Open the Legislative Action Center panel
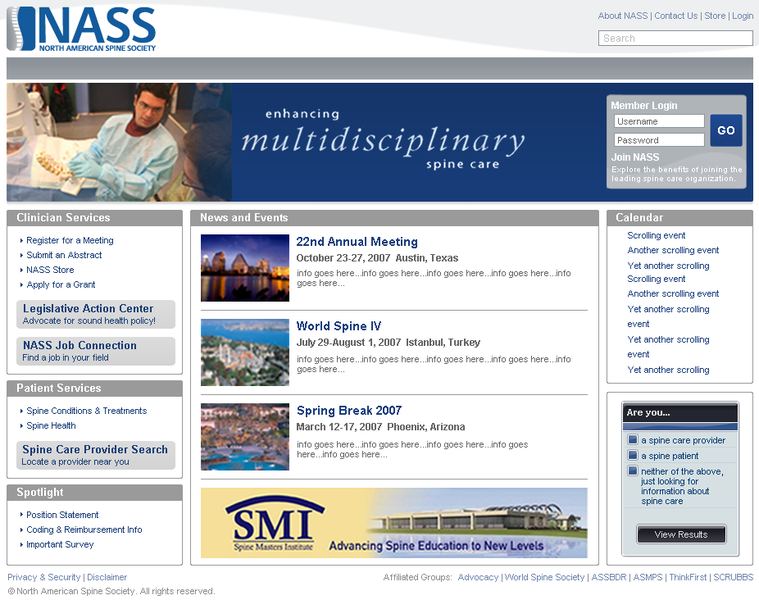This screenshot has width=759, height=600. pos(96,314)
